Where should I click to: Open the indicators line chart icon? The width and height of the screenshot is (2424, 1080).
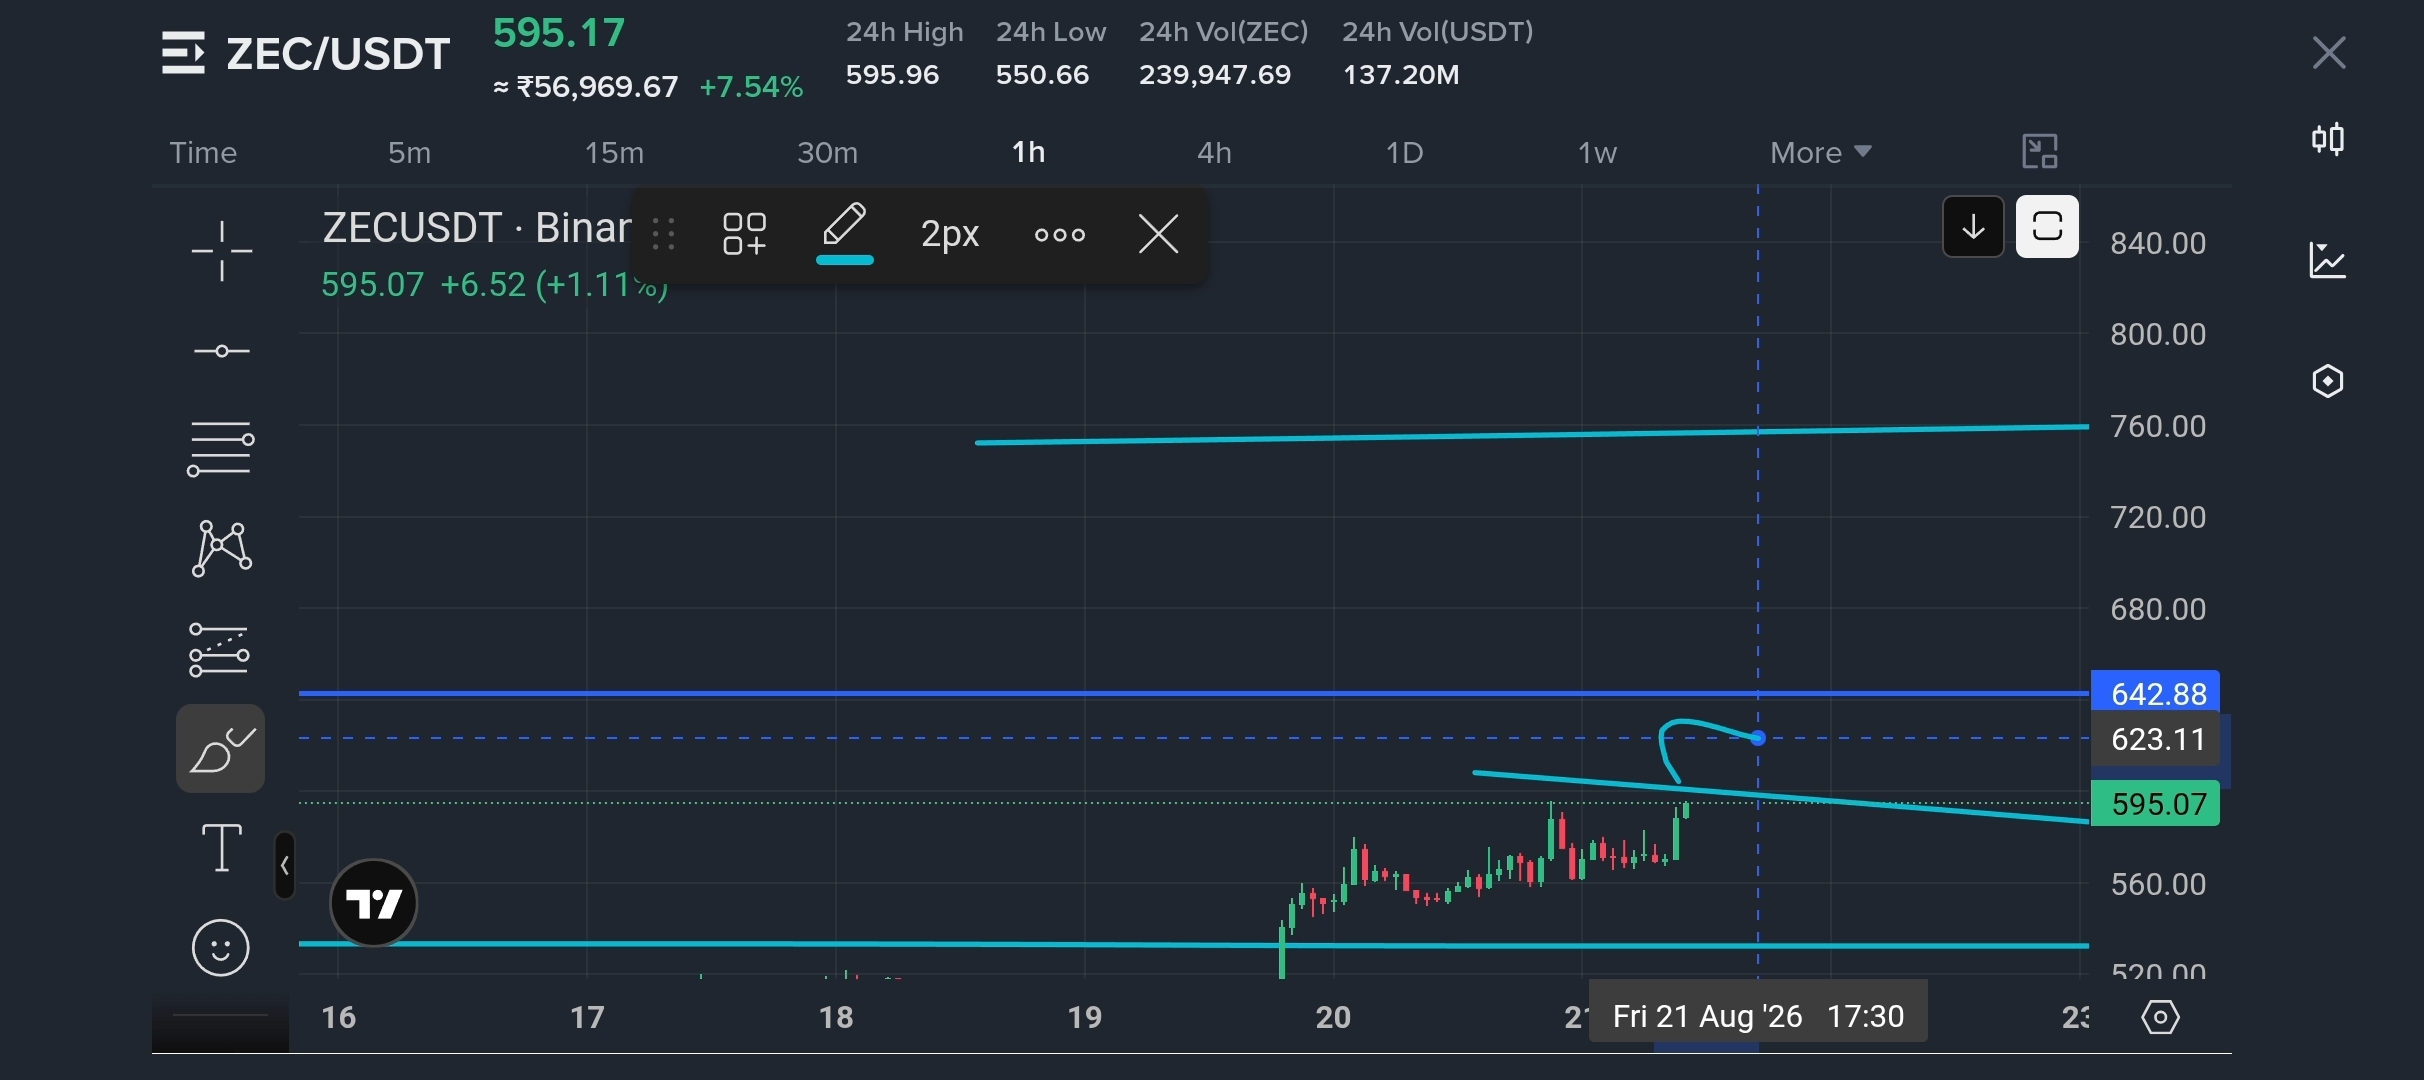[2328, 261]
